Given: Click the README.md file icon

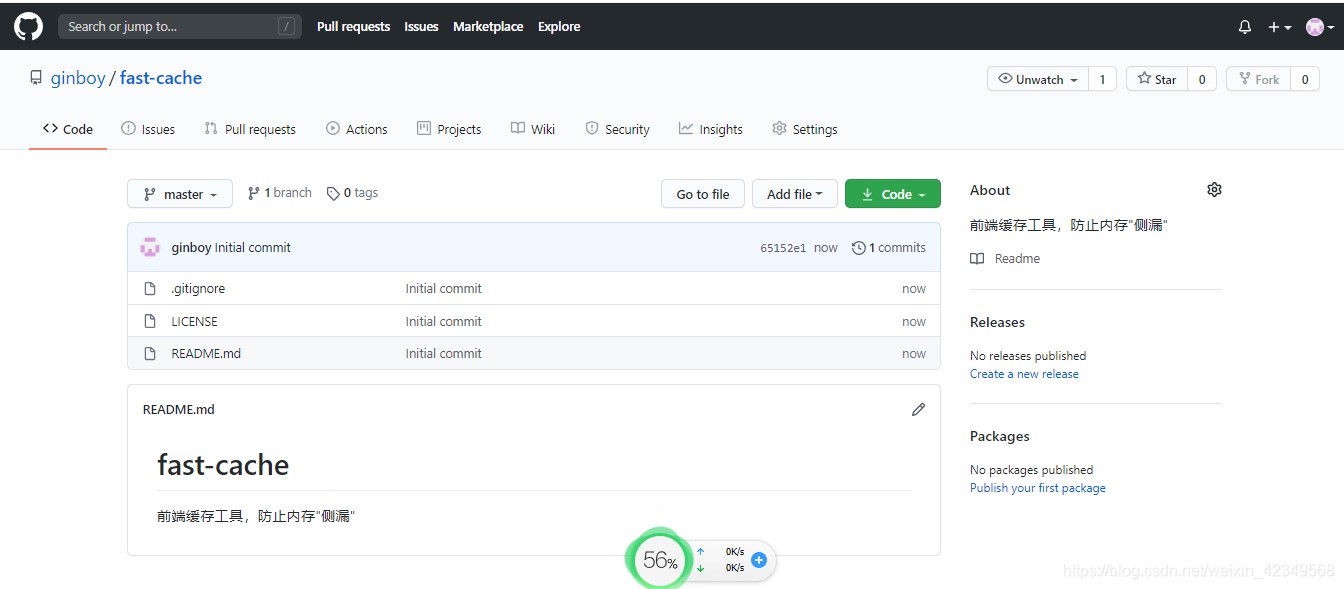Looking at the screenshot, I should point(150,353).
